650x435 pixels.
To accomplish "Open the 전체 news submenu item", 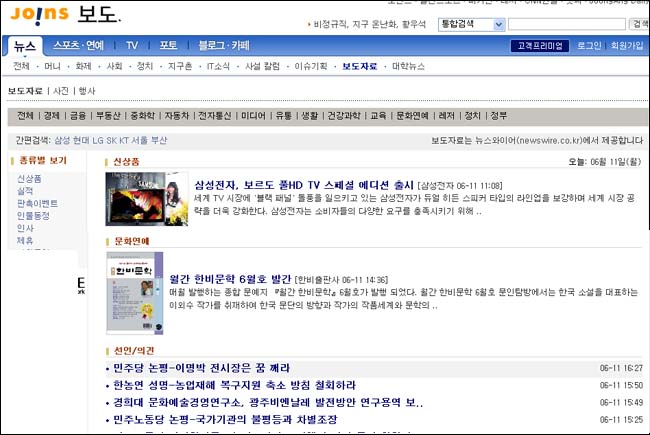I will [21, 66].
